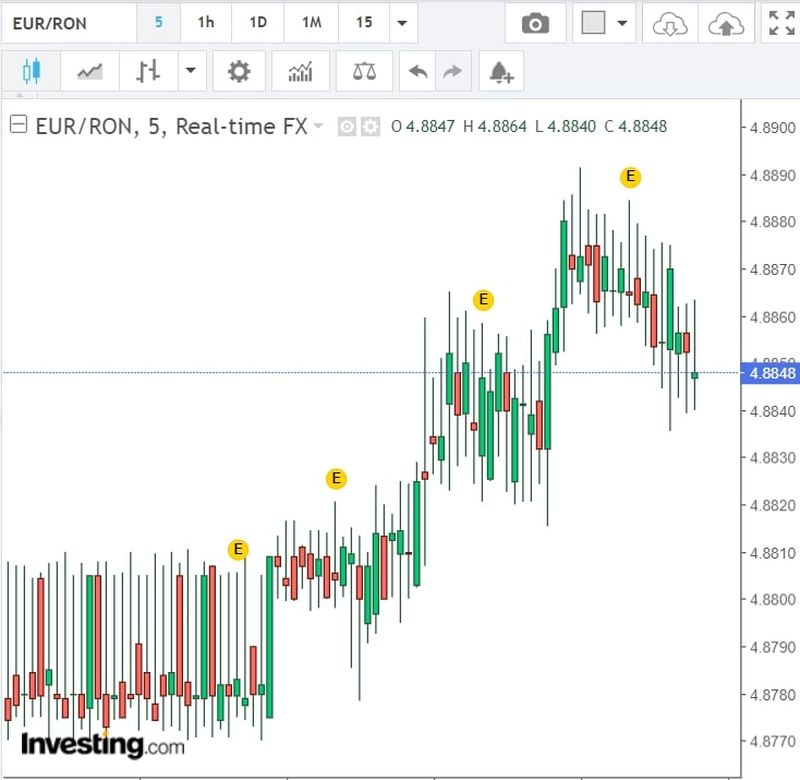
Task: Expand the time interval dropdown arrow
Action: pos(402,23)
